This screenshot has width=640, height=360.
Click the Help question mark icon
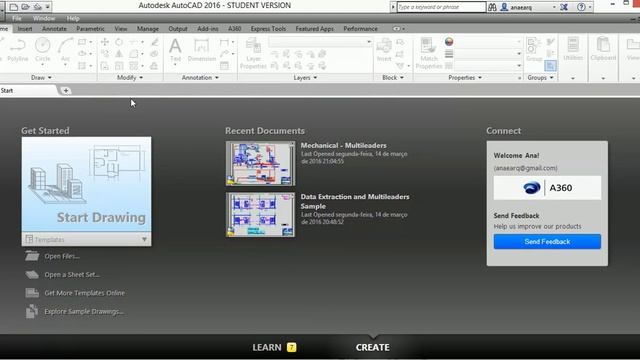[581, 7]
